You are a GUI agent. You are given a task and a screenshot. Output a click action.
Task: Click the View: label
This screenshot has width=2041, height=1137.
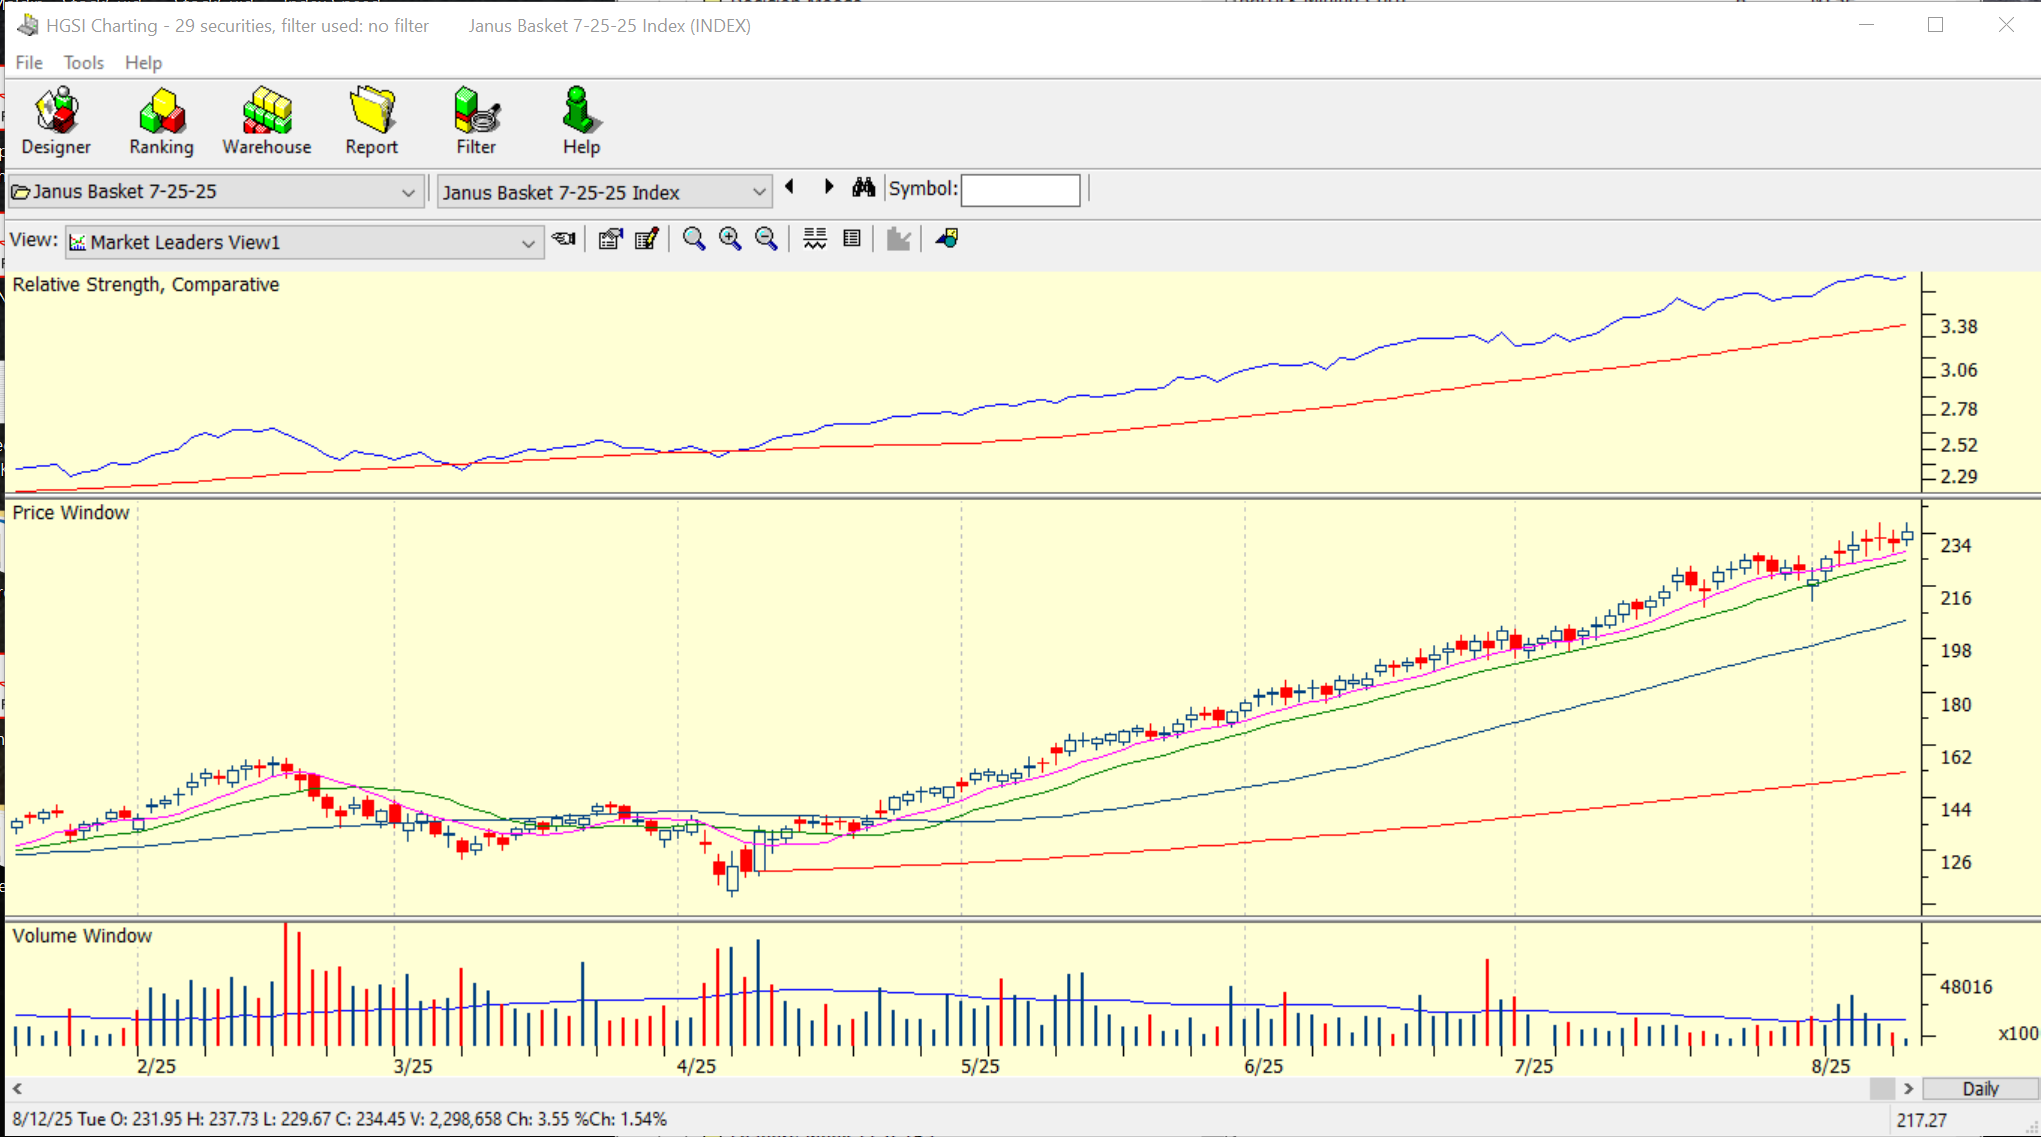[x=33, y=240]
